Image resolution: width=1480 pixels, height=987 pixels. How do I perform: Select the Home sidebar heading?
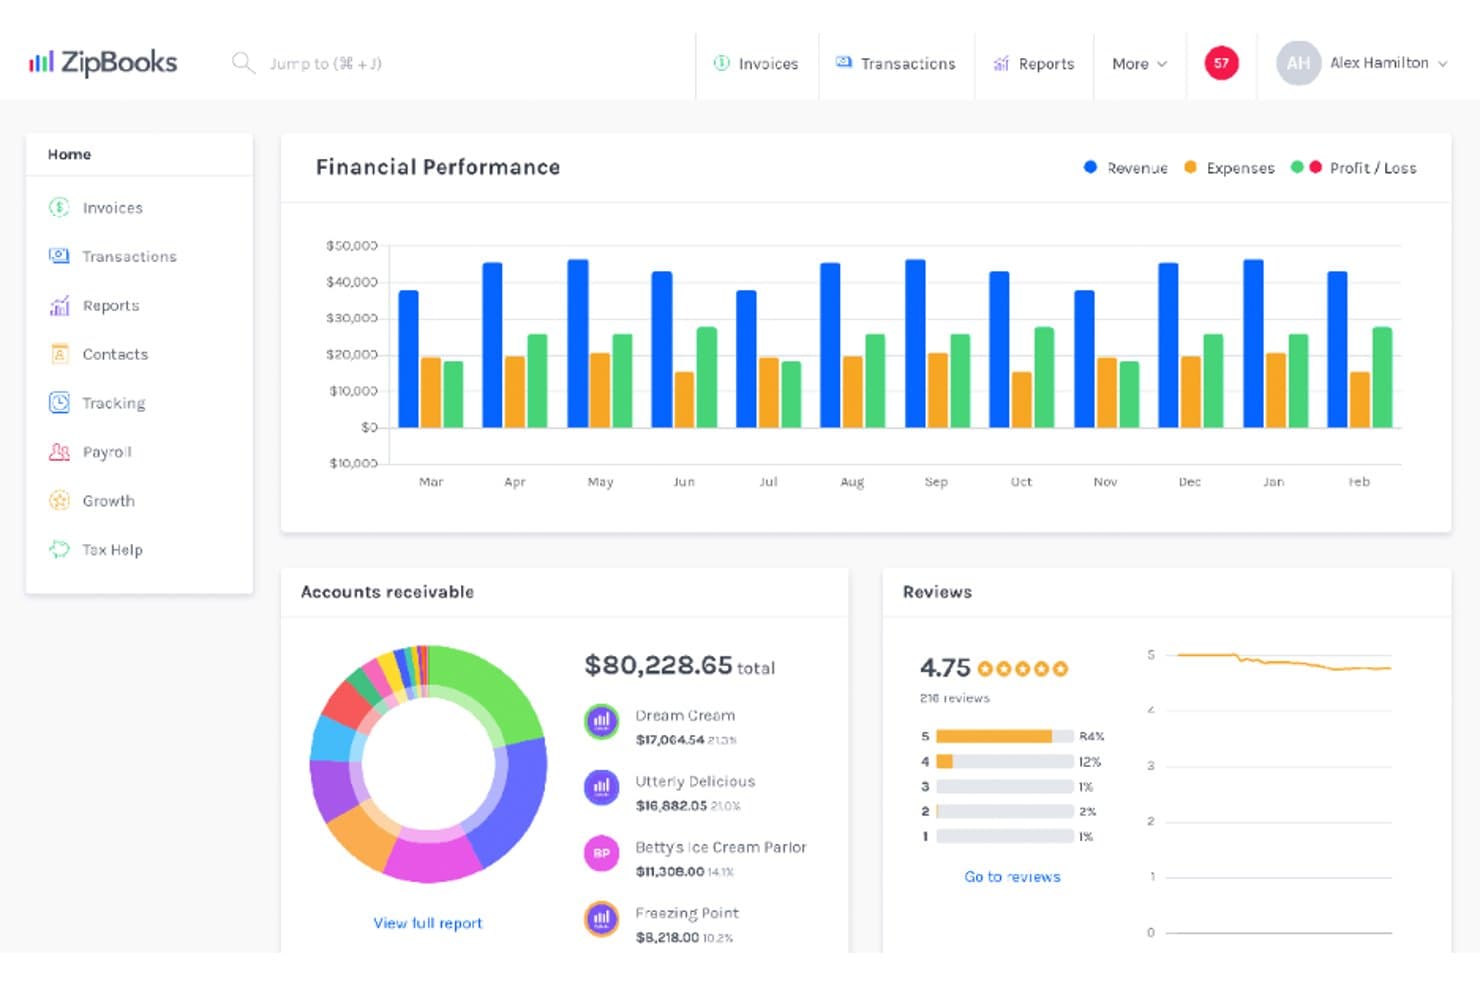(x=69, y=154)
